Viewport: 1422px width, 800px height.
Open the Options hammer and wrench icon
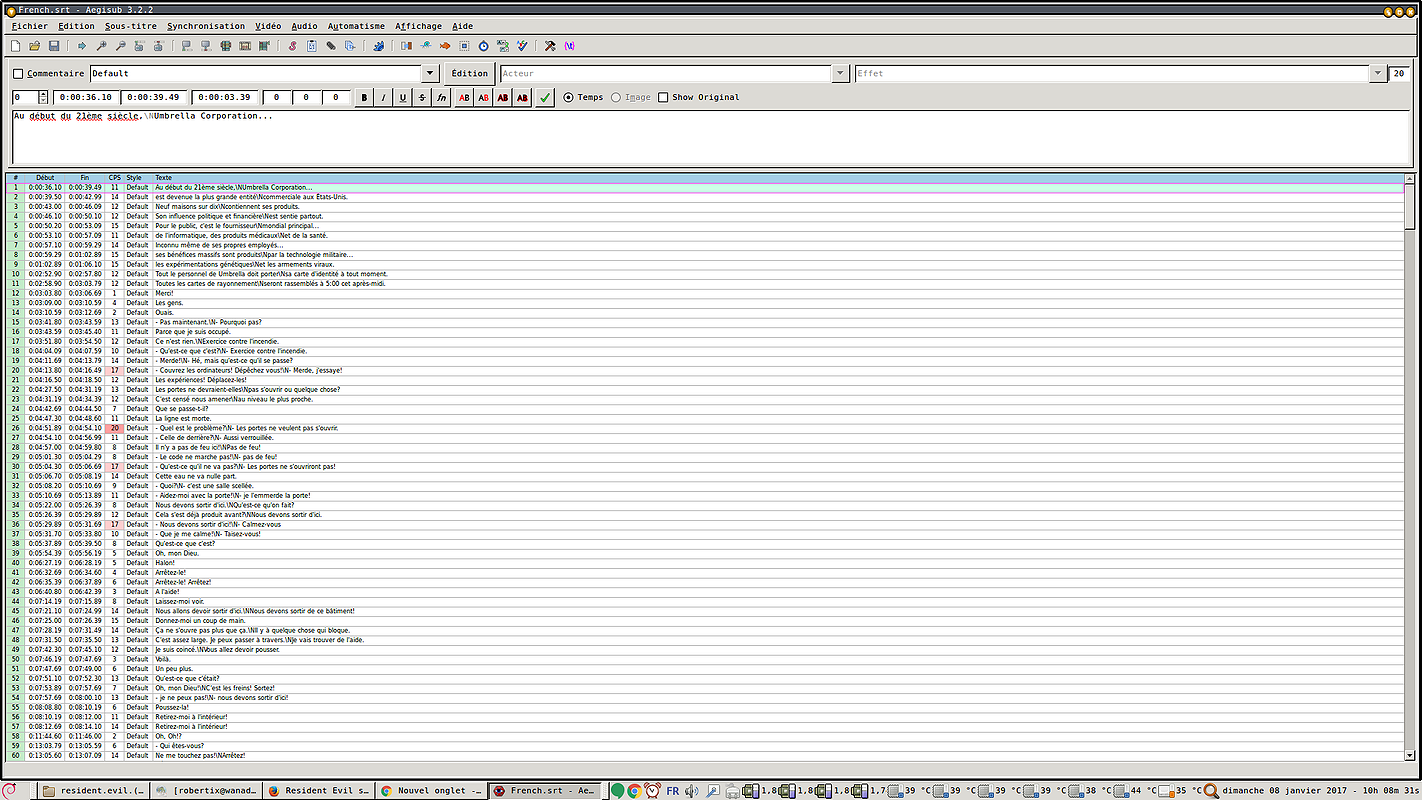[550, 46]
